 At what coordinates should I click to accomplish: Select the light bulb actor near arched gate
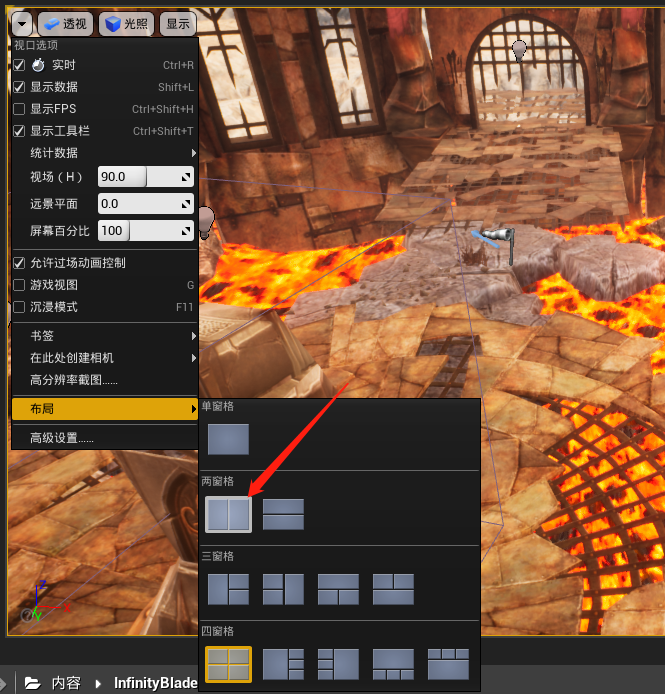pyautogui.click(x=519, y=50)
